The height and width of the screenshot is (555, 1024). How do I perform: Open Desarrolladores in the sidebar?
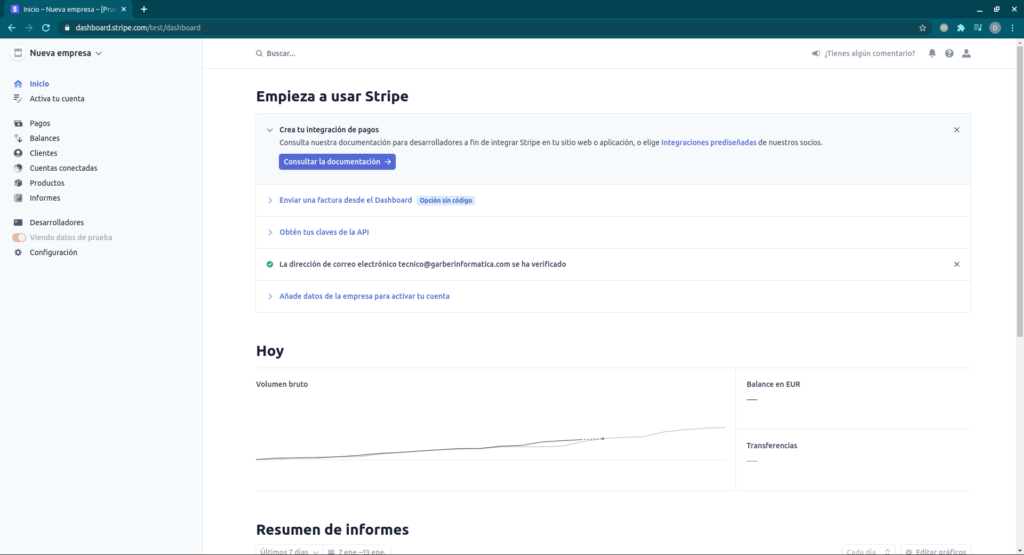coord(57,223)
